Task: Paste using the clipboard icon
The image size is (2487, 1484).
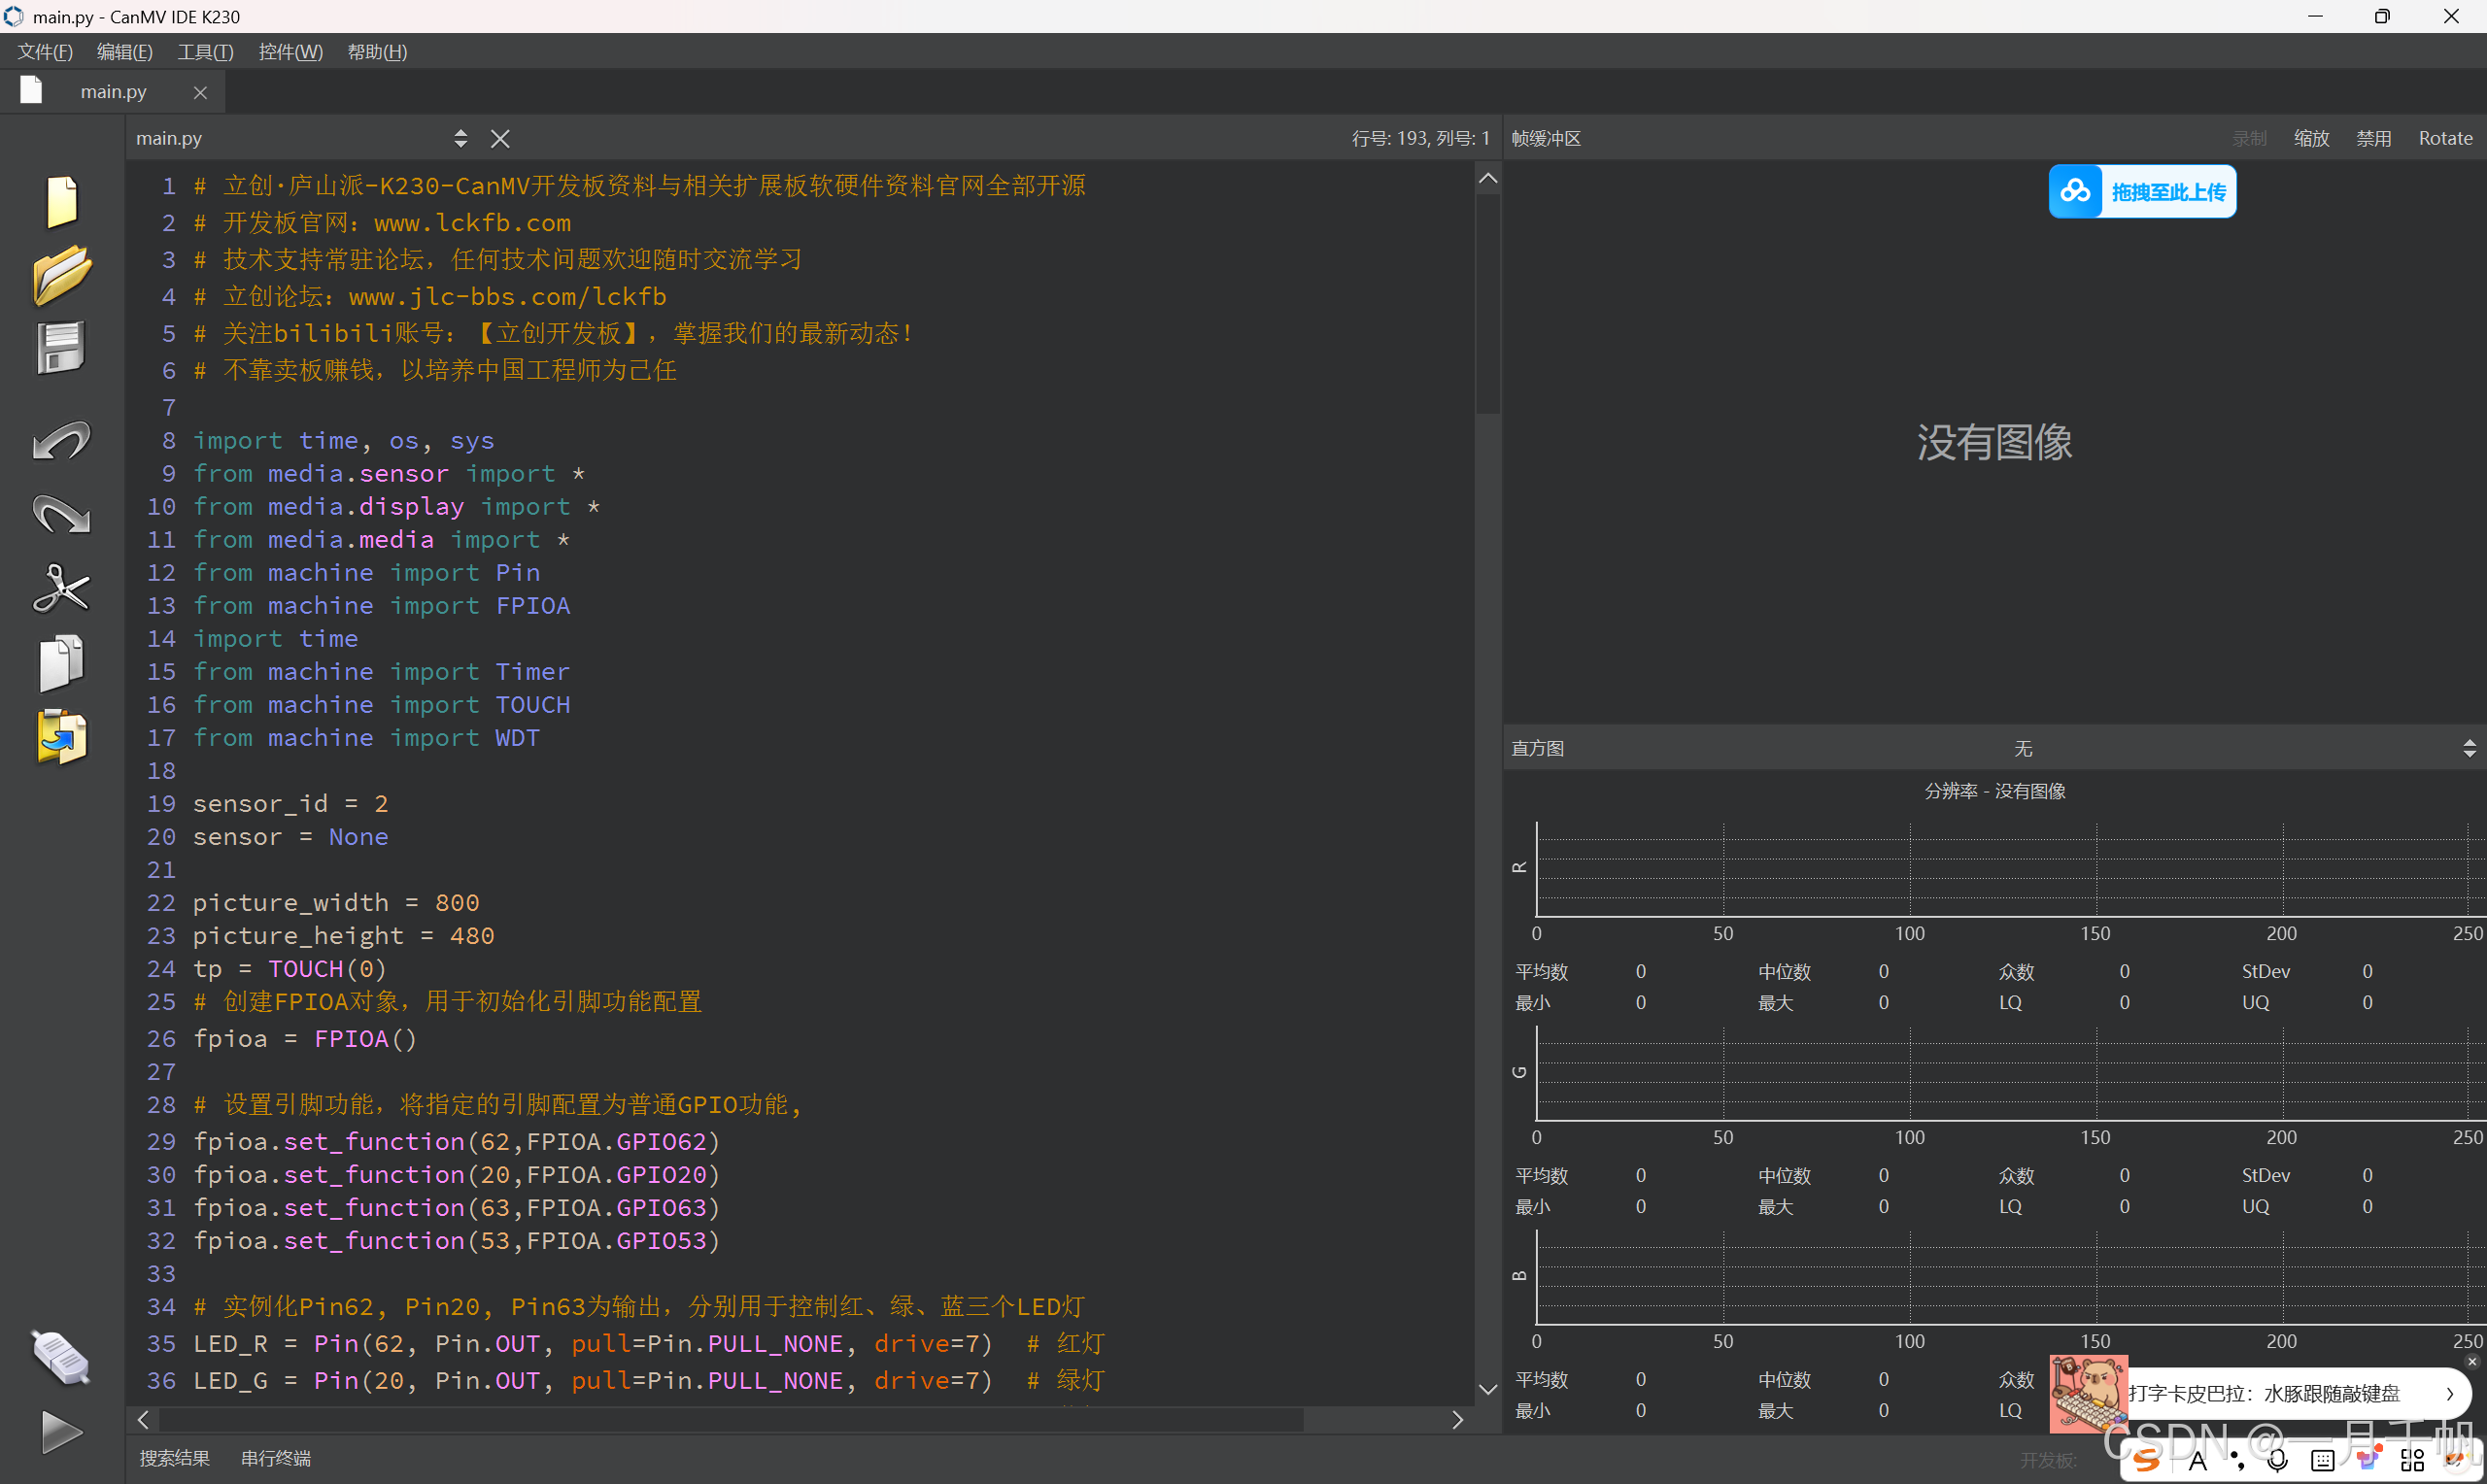Action: [x=62, y=737]
